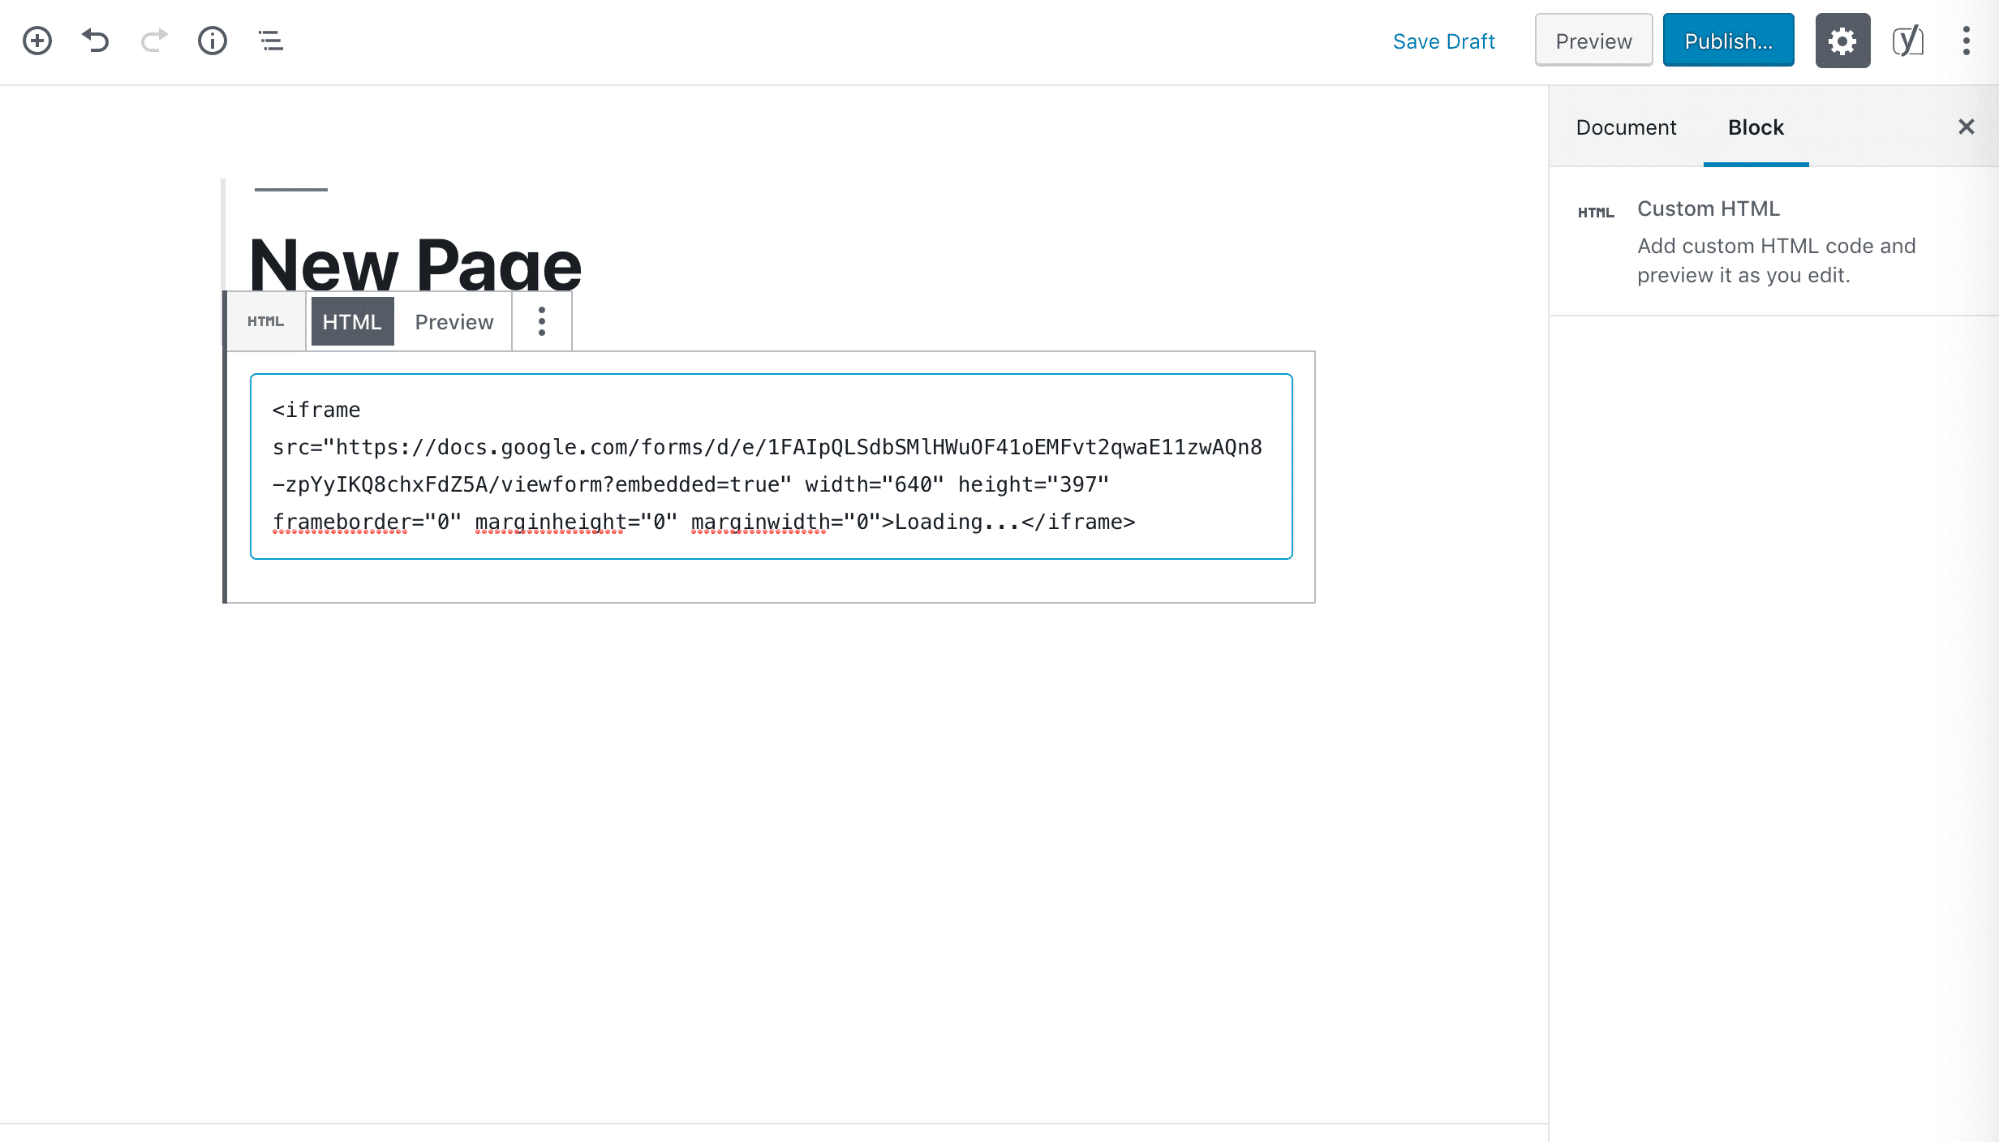Click the add block plus icon
Viewport: 1999px width, 1143px height.
tap(37, 40)
